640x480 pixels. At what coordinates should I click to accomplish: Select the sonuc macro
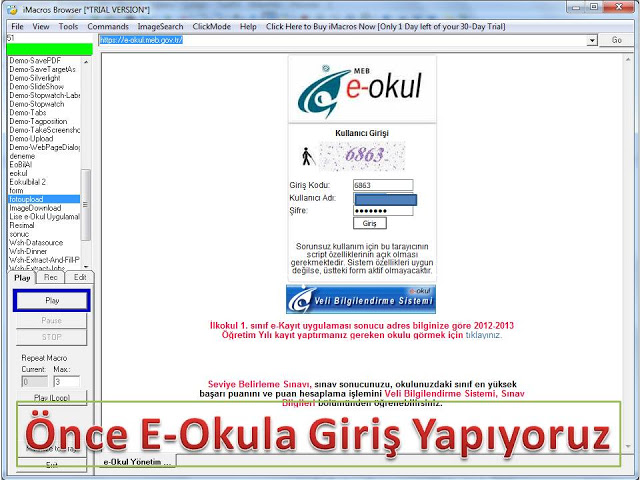click(19, 234)
